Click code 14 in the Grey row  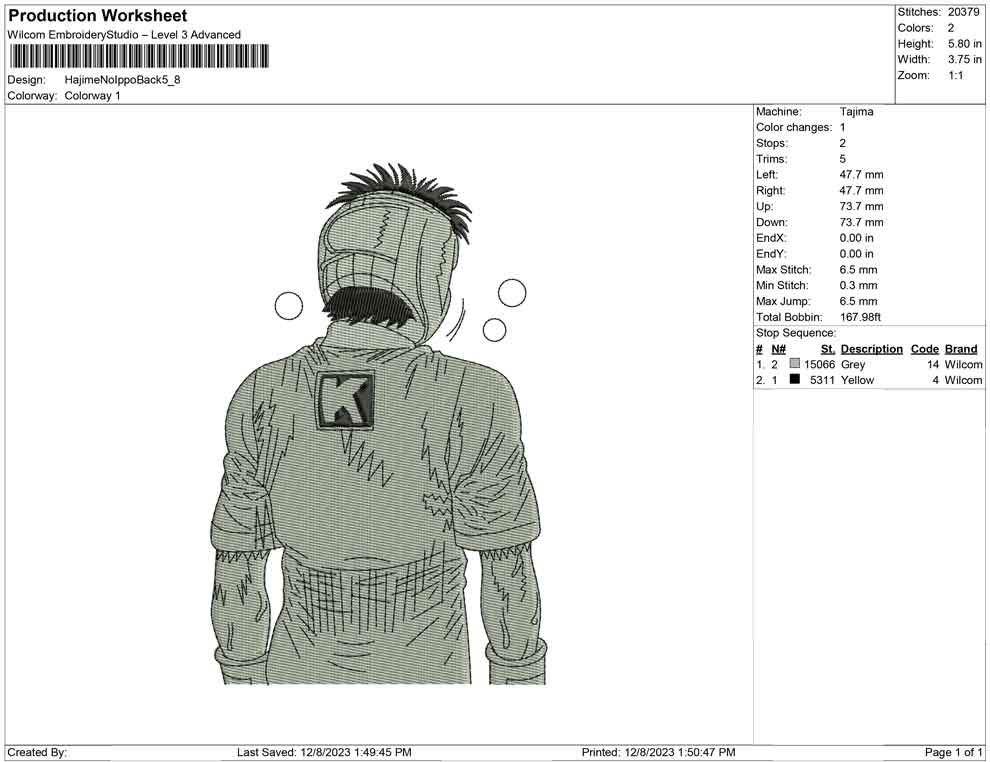[x=933, y=364]
